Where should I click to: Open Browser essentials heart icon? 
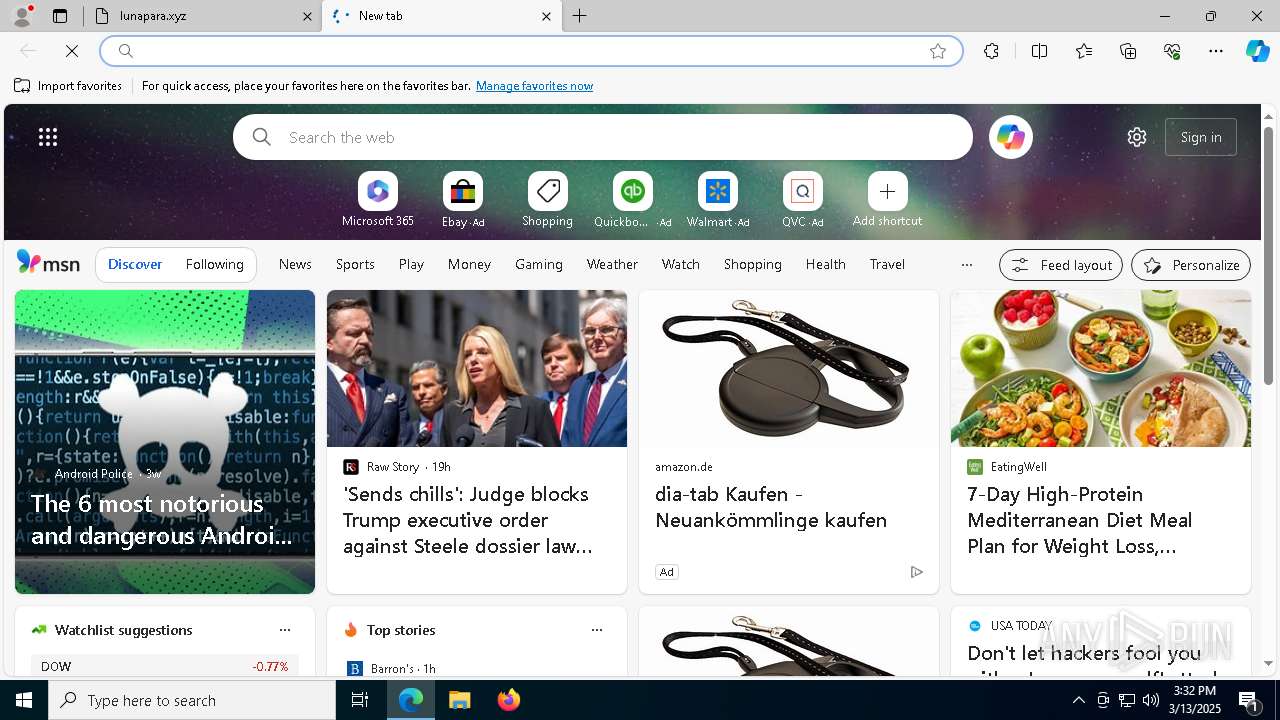coord(1172,51)
